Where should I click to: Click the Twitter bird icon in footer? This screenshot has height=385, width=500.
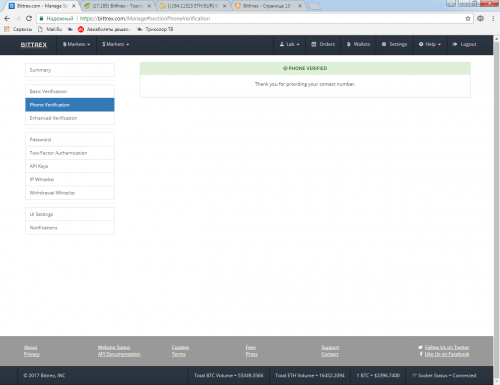tap(420, 347)
